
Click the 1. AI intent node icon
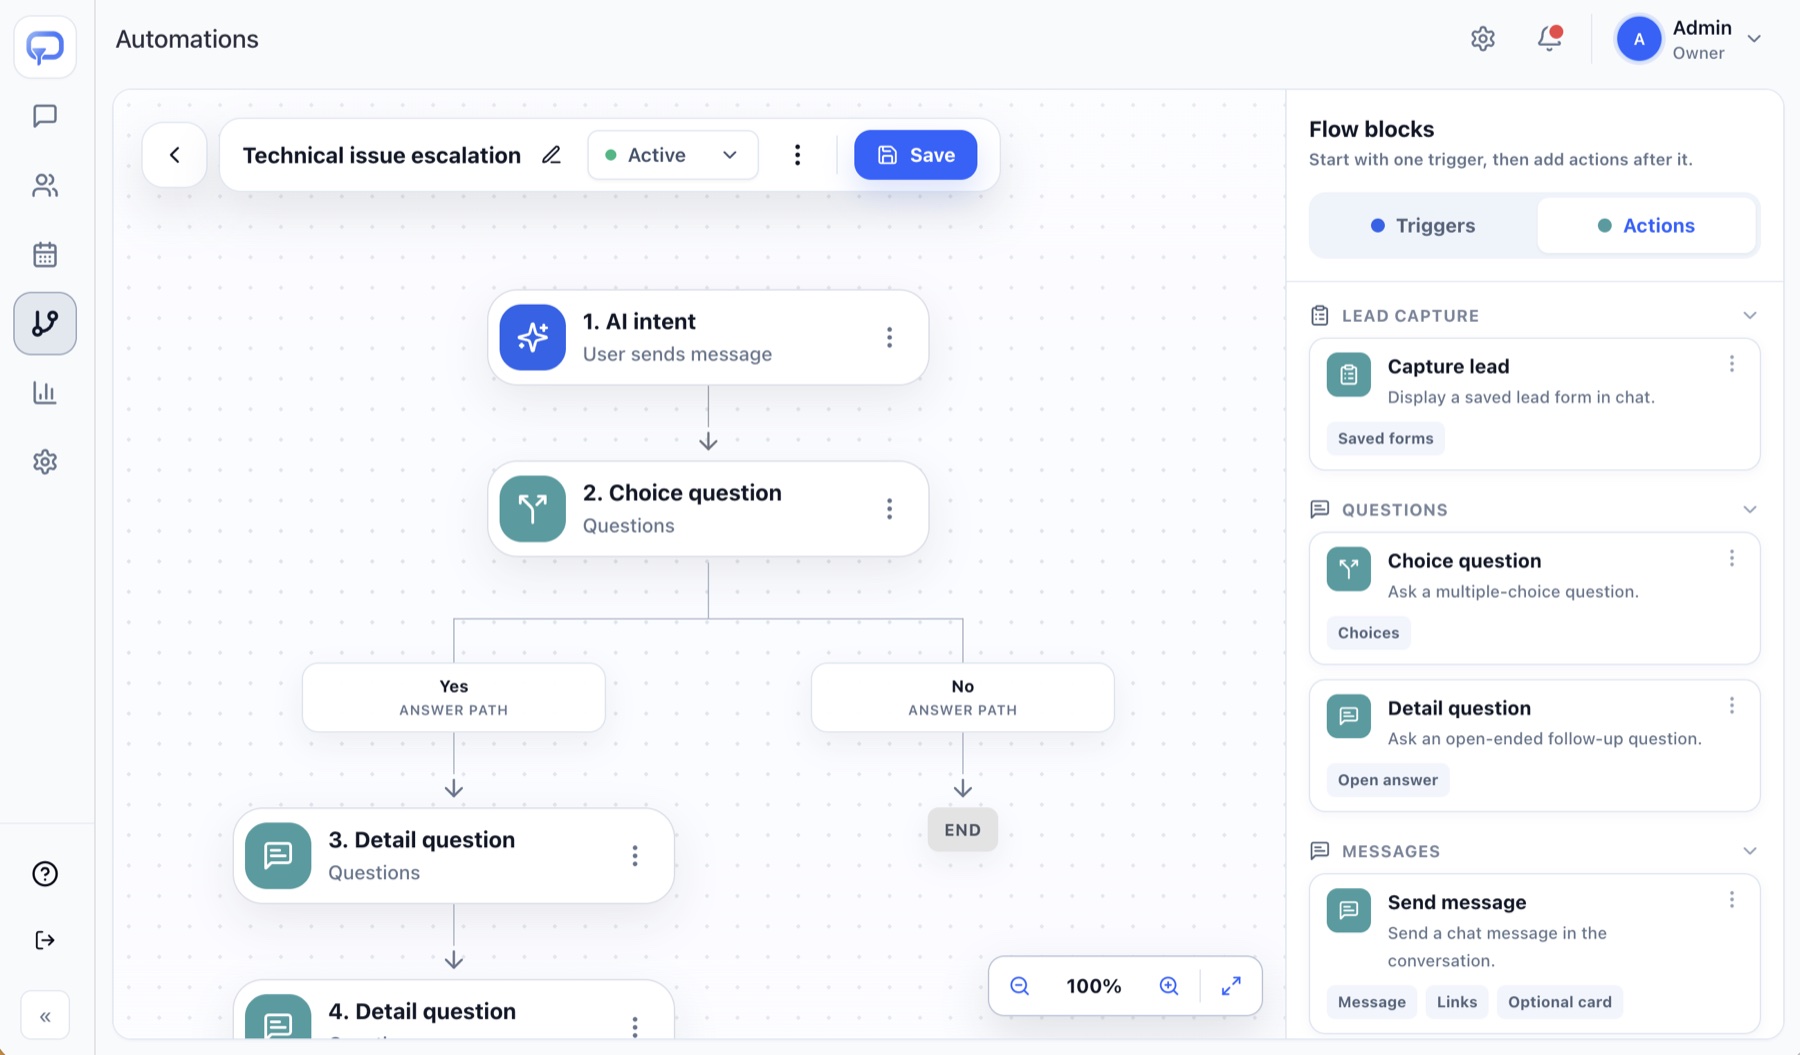(x=533, y=338)
